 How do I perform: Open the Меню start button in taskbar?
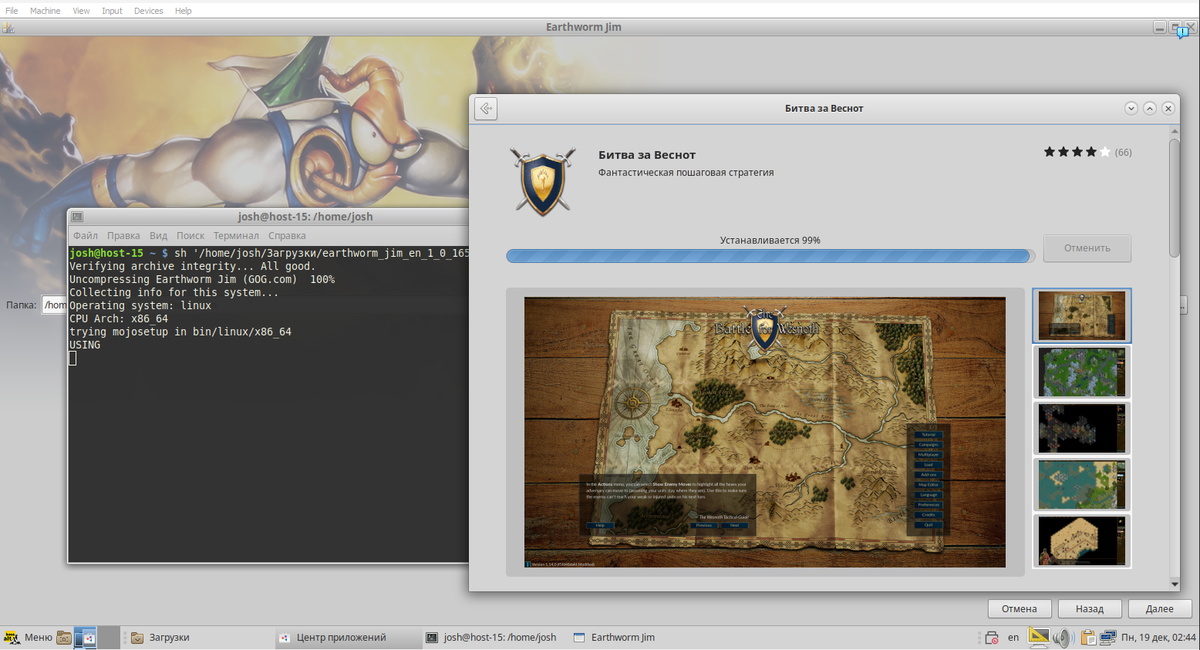[x=28, y=637]
